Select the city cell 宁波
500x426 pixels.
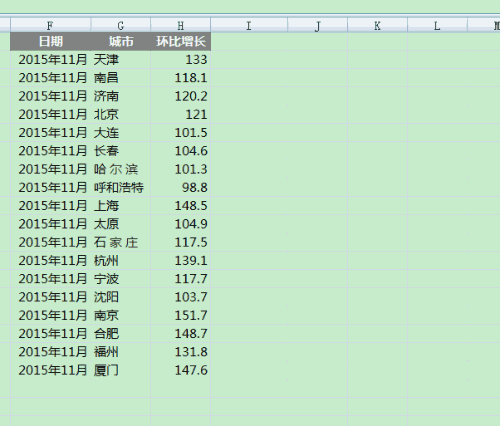pos(120,279)
